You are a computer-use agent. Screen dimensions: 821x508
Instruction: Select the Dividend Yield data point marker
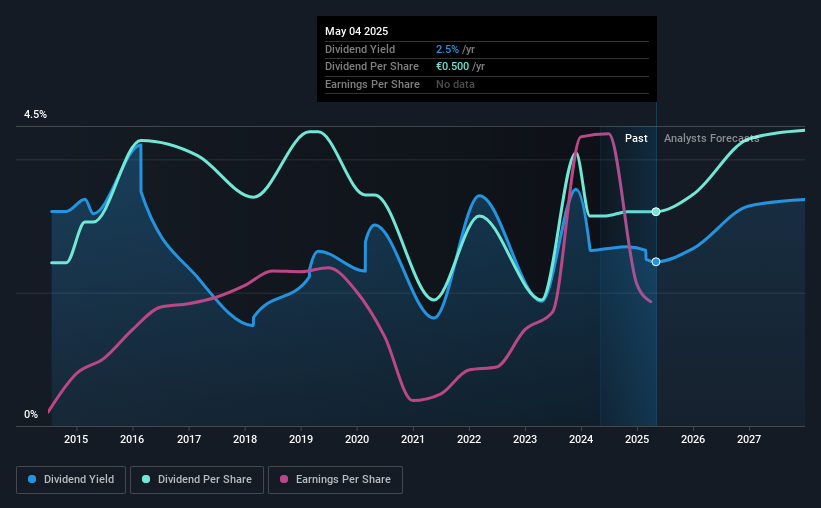click(x=656, y=262)
